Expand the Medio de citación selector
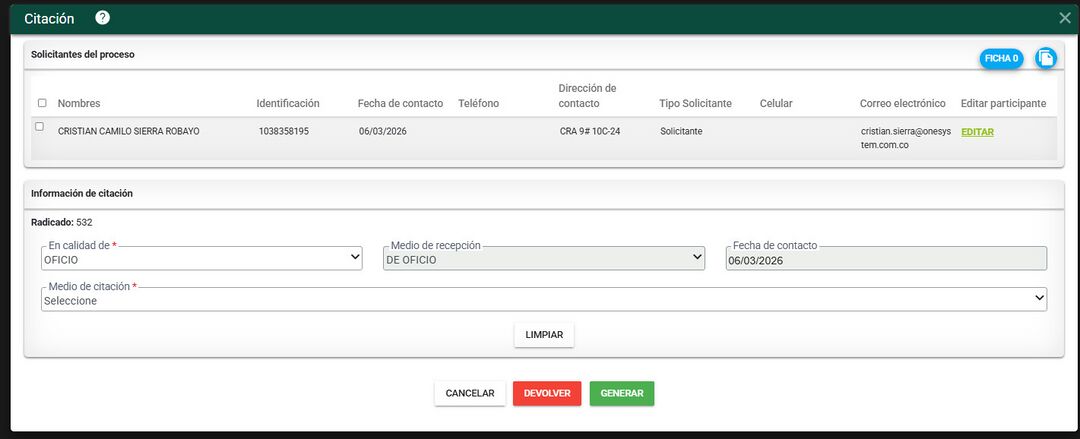The width and height of the screenshot is (1080, 439). (544, 300)
